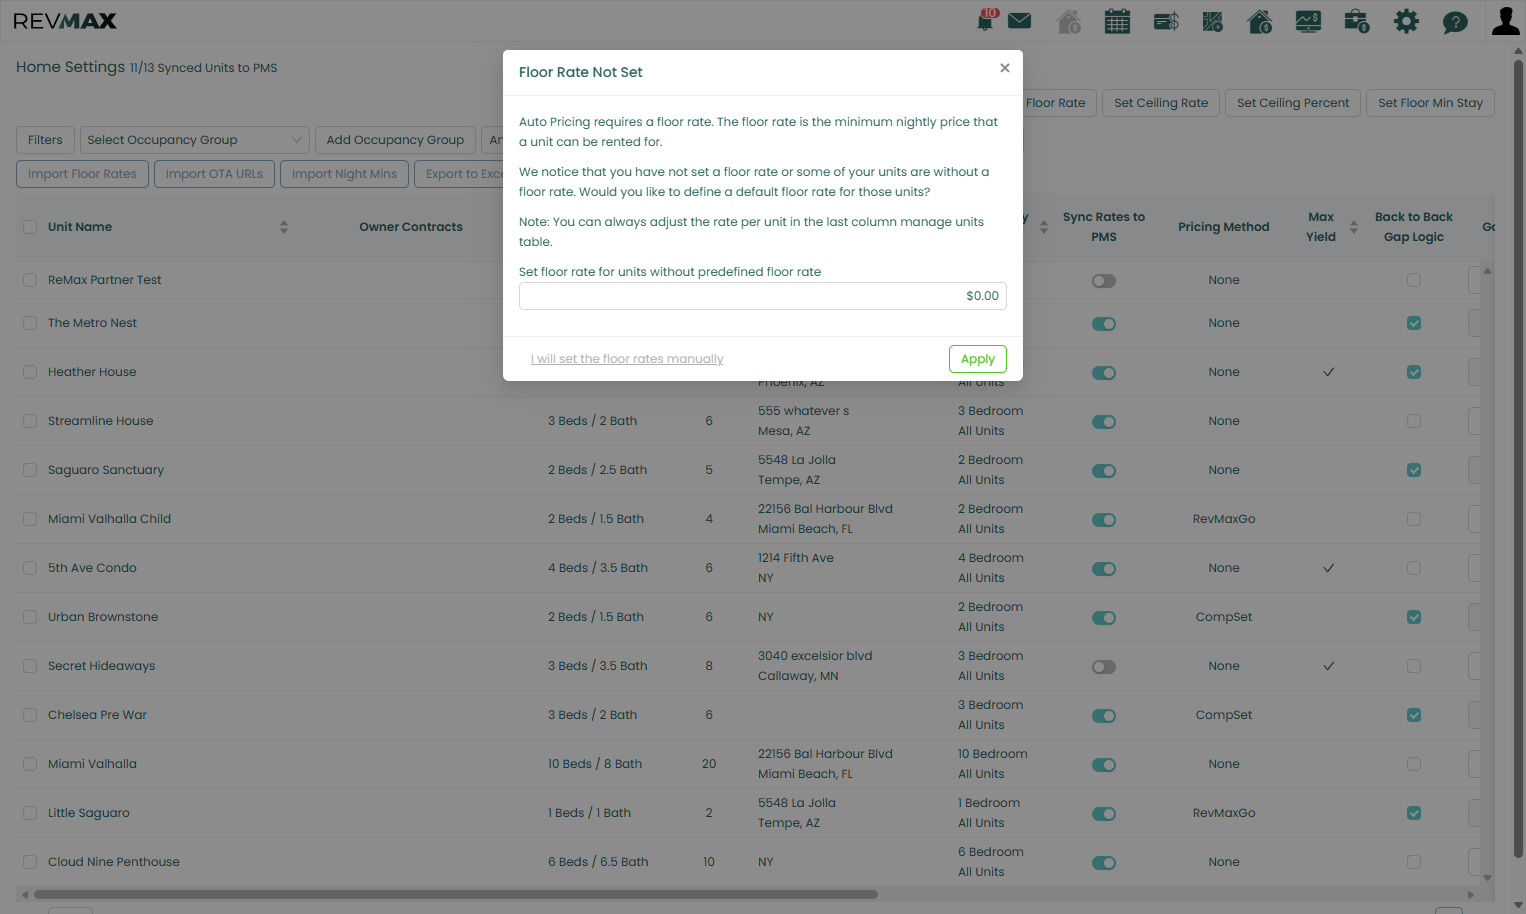Click the CompSet value for Chelsea Pre War
Viewport: 1526px width, 914px height.
[x=1224, y=715]
